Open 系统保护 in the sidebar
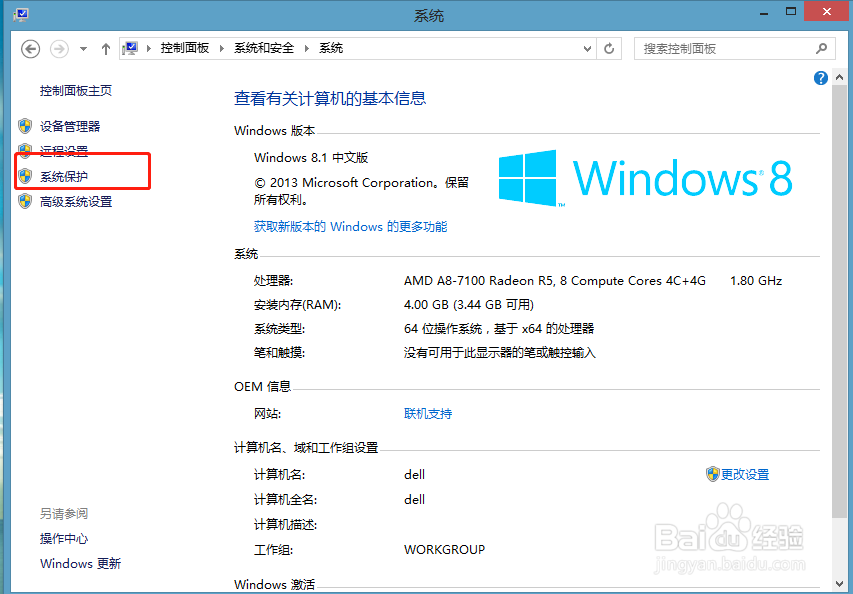Screen dimensions: 853x594 coord(65,176)
